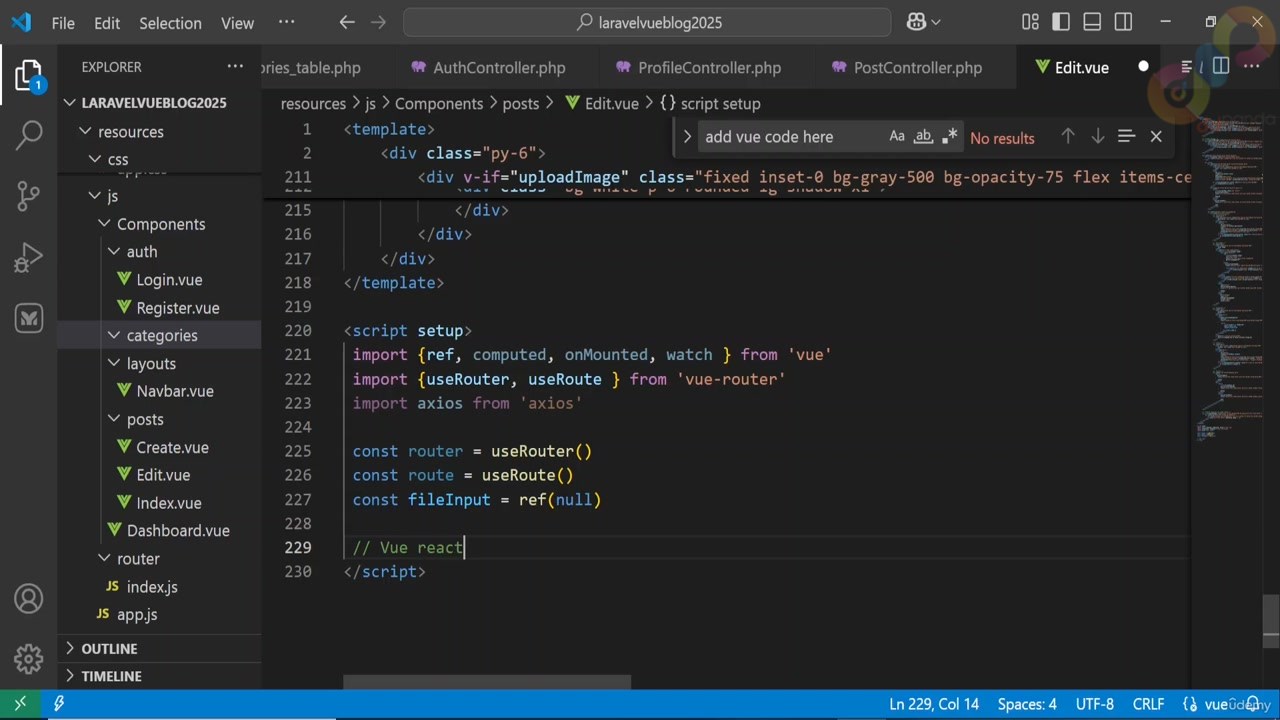Expand the categories folder
This screenshot has width=1280, height=720.
pyautogui.click(x=114, y=335)
